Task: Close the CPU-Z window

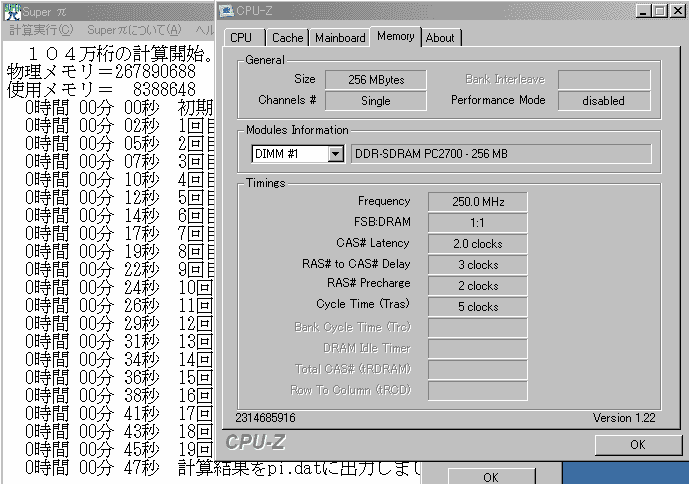Action: 677,11
